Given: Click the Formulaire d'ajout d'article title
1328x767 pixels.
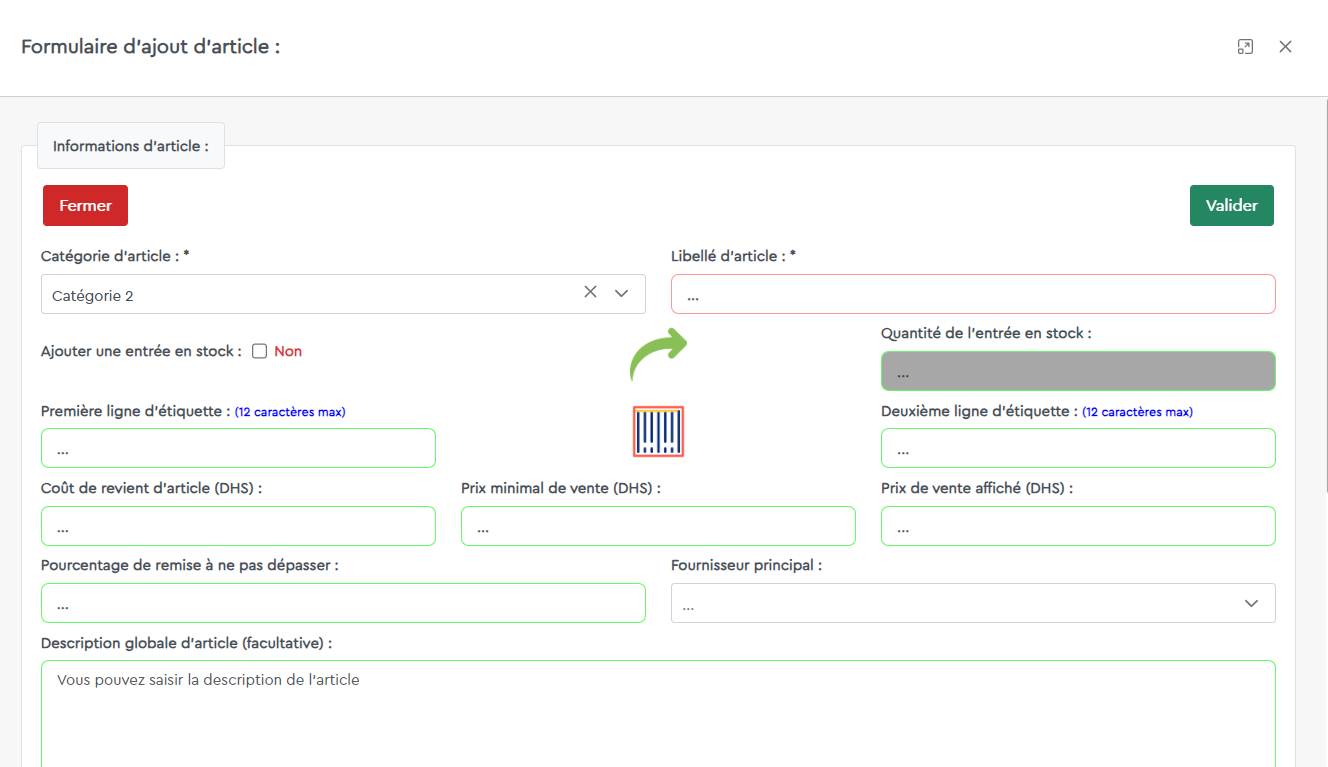Looking at the screenshot, I should [x=151, y=46].
